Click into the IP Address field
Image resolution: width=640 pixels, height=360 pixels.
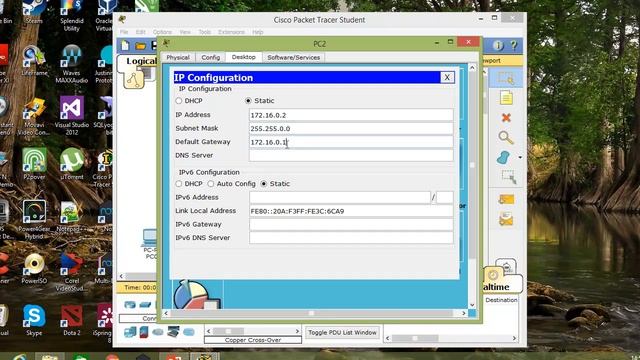[351, 115]
